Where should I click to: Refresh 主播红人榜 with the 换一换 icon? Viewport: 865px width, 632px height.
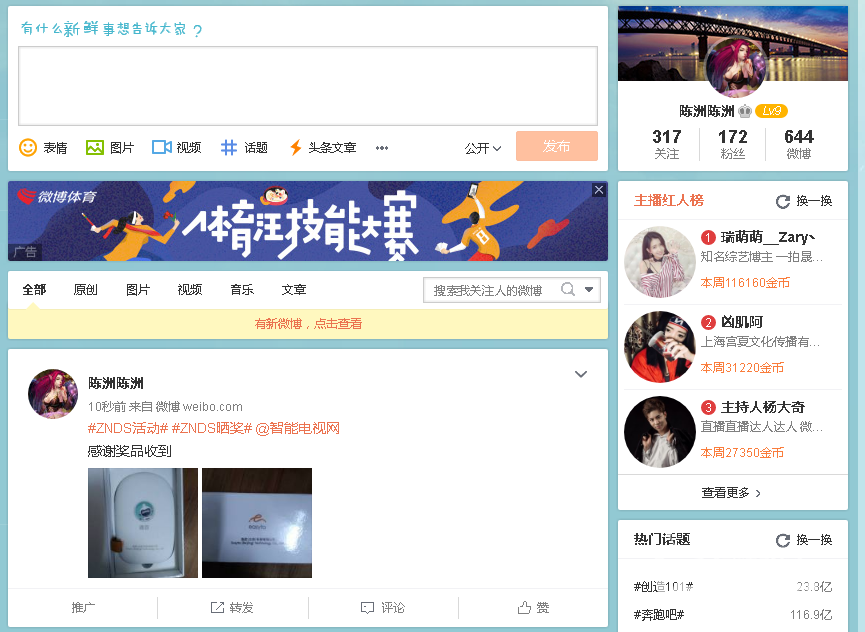pyautogui.click(x=783, y=201)
